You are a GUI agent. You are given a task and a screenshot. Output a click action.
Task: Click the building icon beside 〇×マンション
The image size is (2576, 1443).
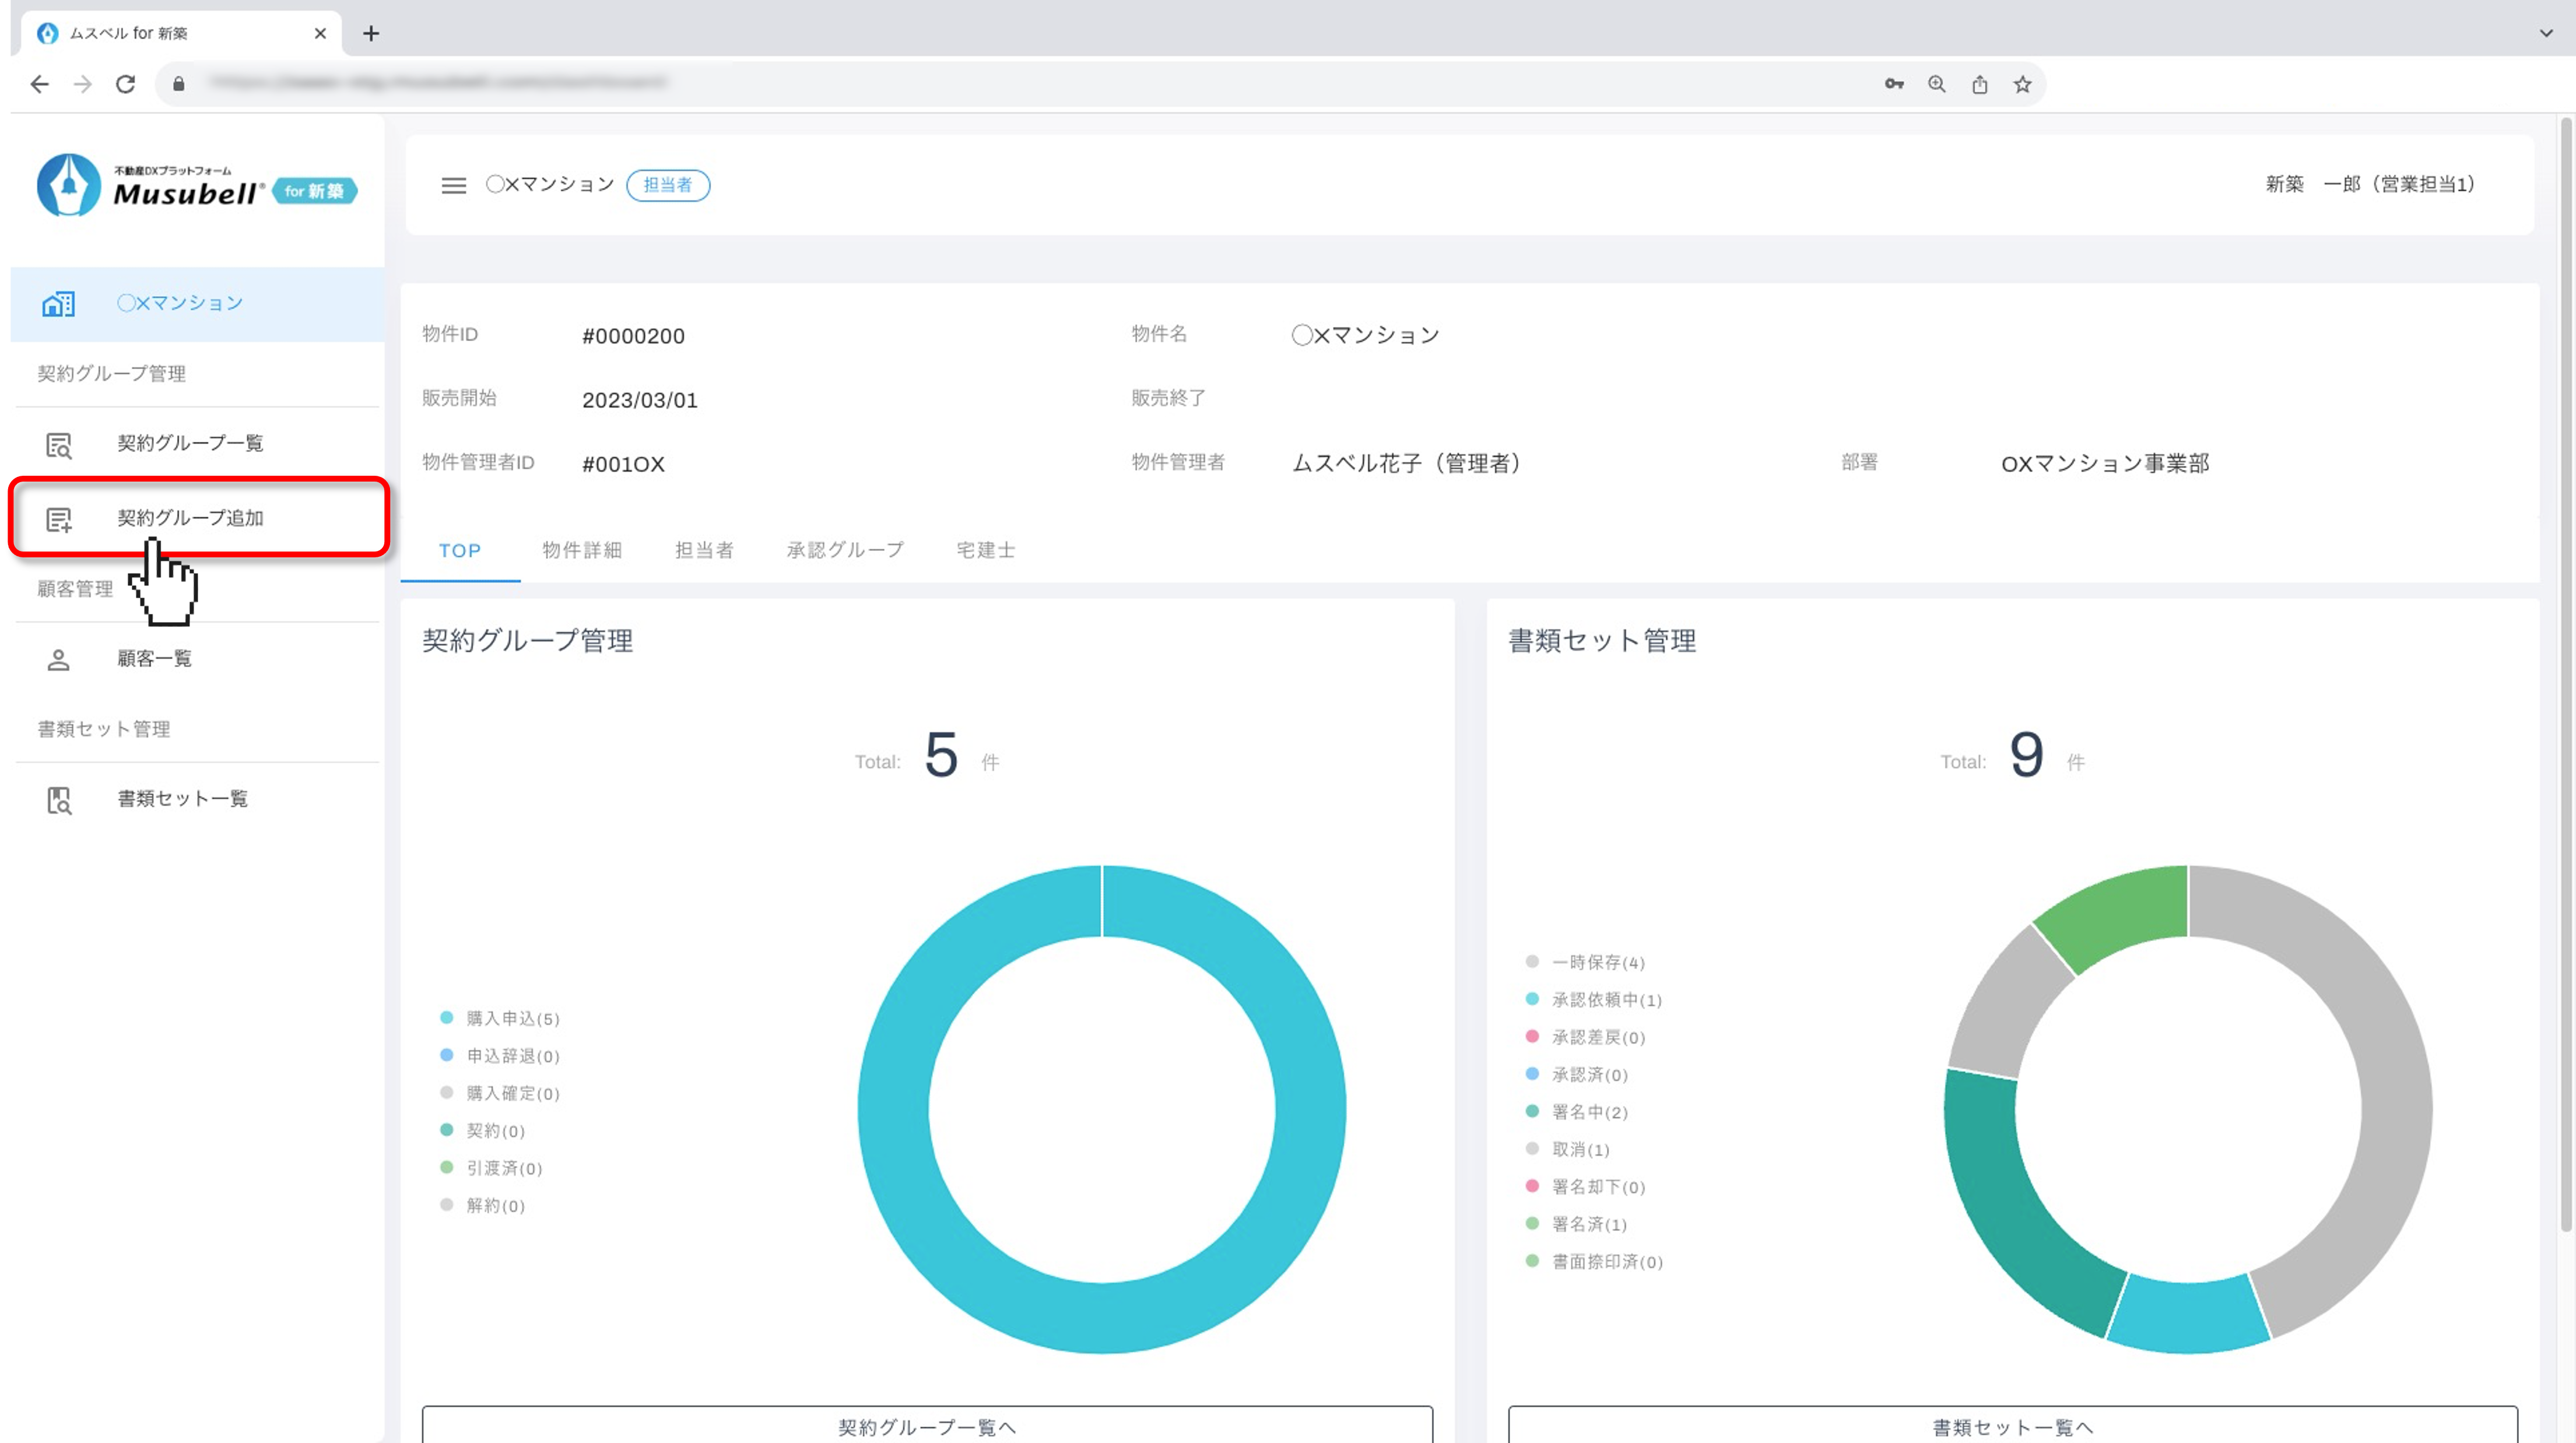(x=58, y=304)
